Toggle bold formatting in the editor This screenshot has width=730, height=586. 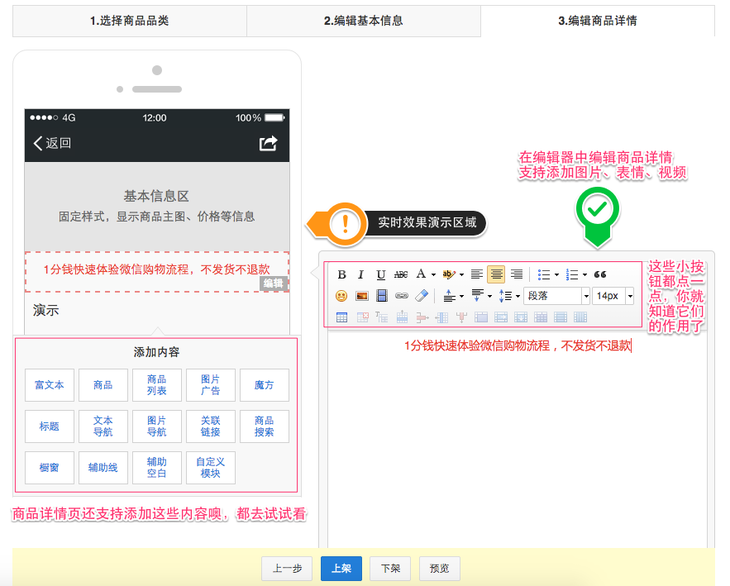[341, 275]
